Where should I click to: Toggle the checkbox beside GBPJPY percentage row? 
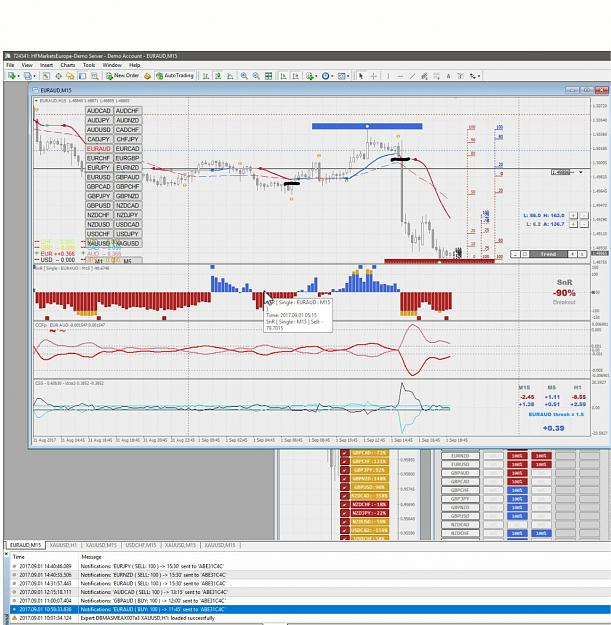tap(345, 470)
